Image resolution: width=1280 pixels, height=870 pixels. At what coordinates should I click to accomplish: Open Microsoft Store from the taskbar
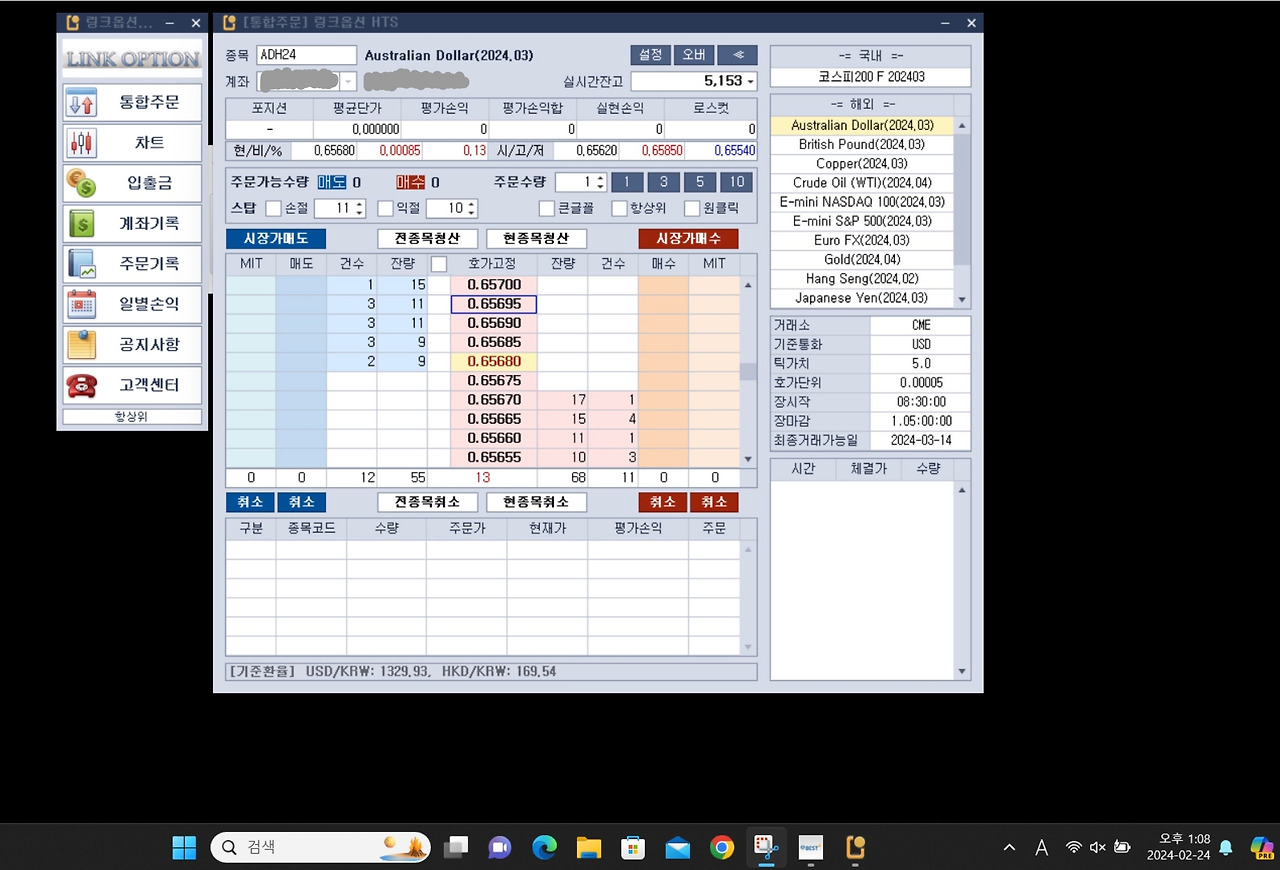633,848
